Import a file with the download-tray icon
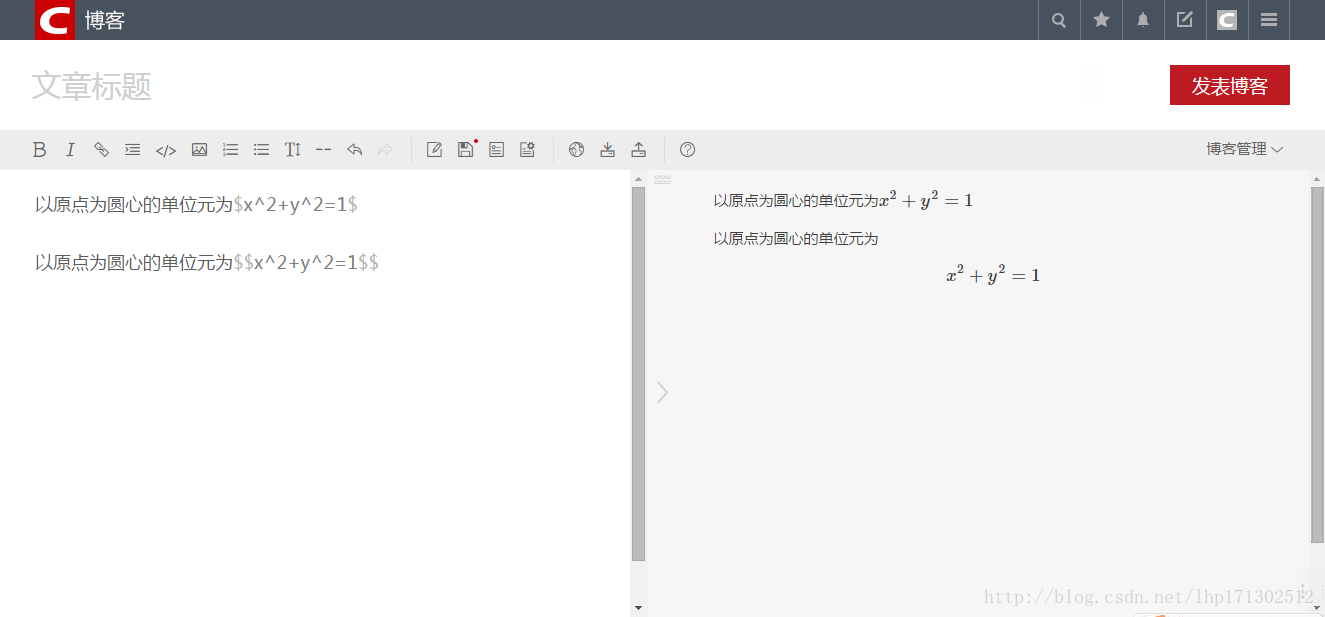1325x617 pixels. [x=607, y=150]
